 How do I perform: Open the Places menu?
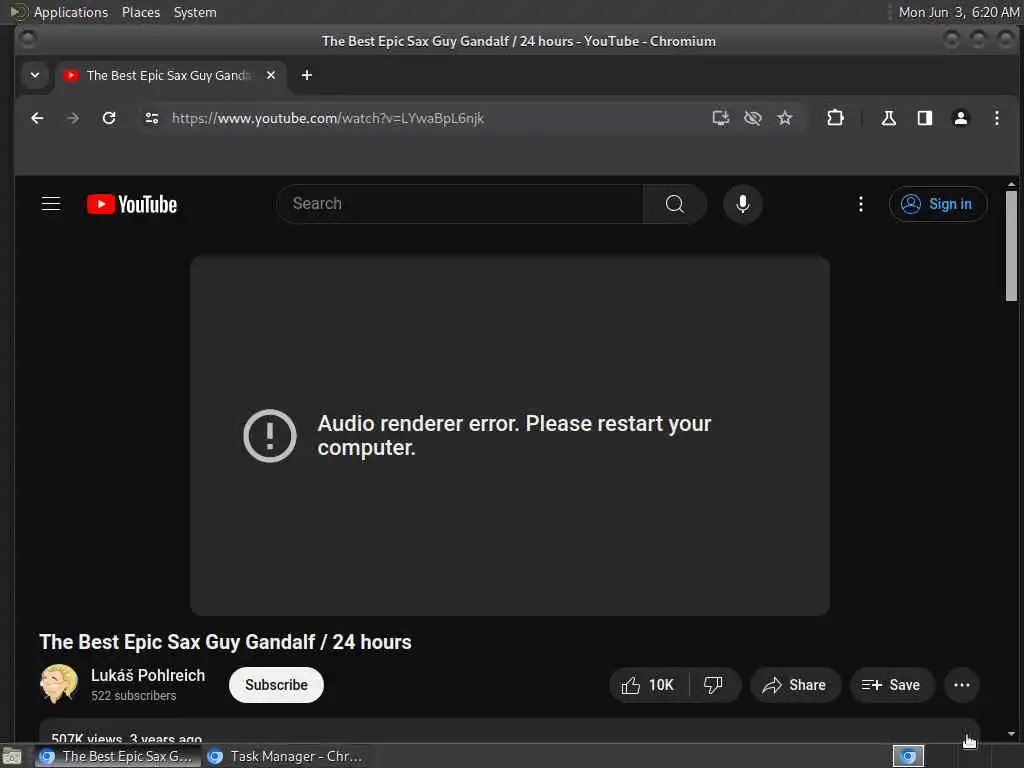coord(141,12)
